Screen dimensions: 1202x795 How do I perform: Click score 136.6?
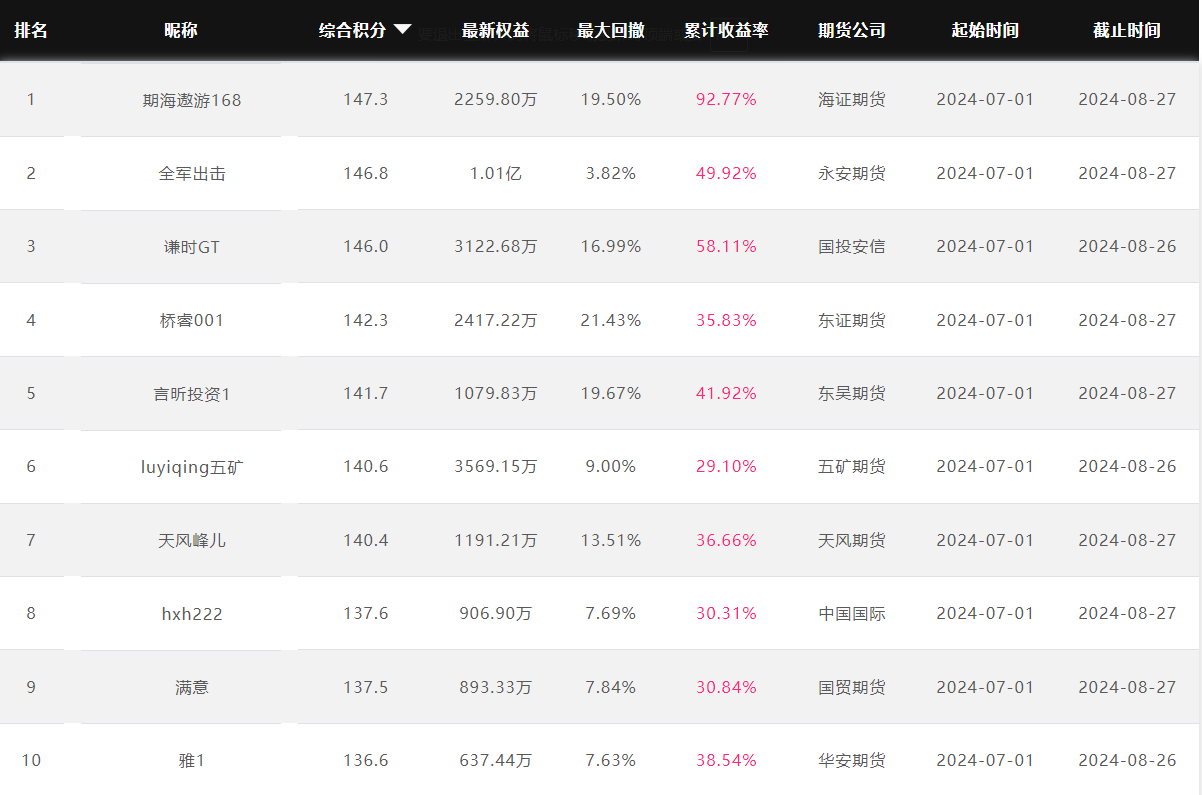365,760
